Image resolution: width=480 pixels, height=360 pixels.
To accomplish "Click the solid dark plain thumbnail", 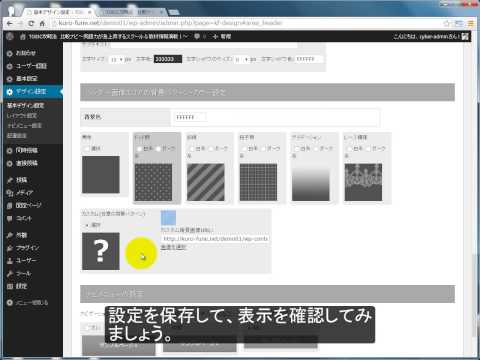I will tap(101, 175).
